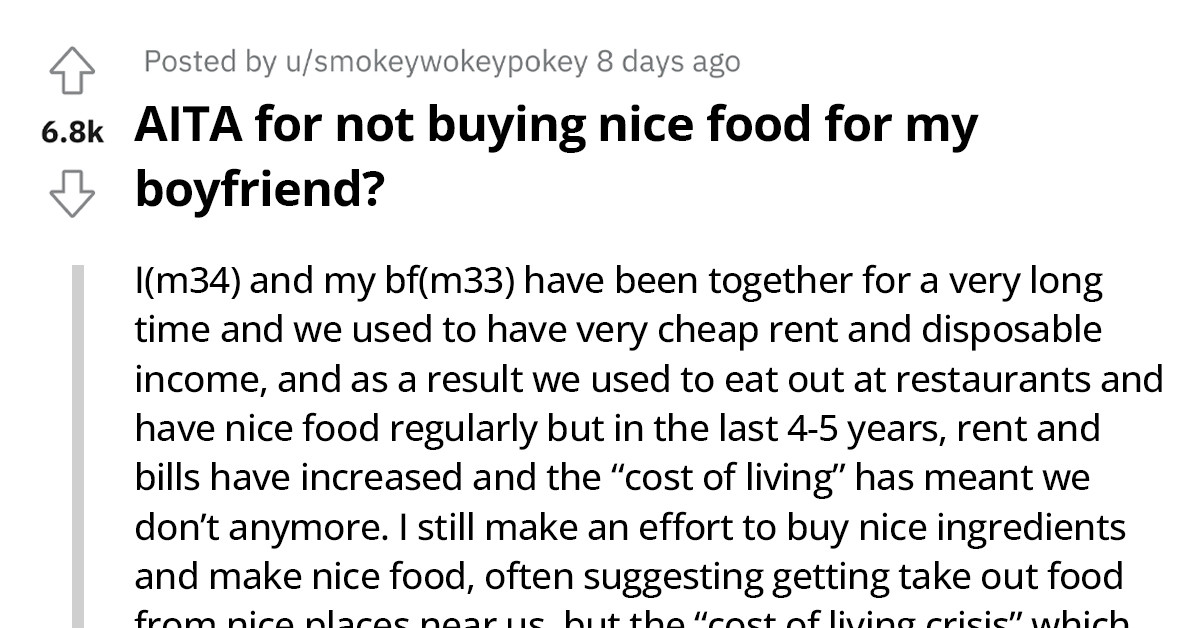The width and height of the screenshot is (1200, 628).
Task: Click the "8 days ago" timestamp
Action: point(669,62)
